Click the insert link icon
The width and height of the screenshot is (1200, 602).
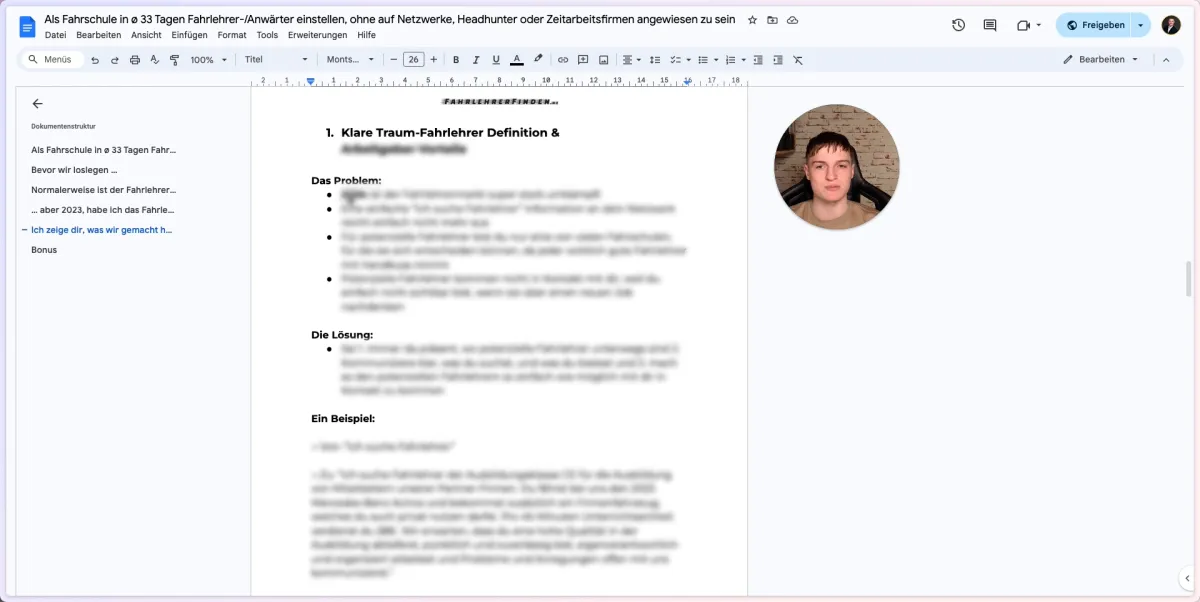pos(563,60)
